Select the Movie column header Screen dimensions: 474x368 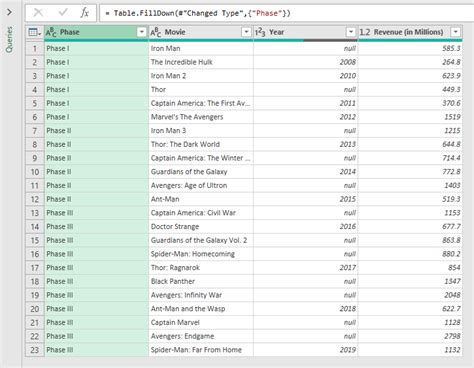[x=201, y=32]
